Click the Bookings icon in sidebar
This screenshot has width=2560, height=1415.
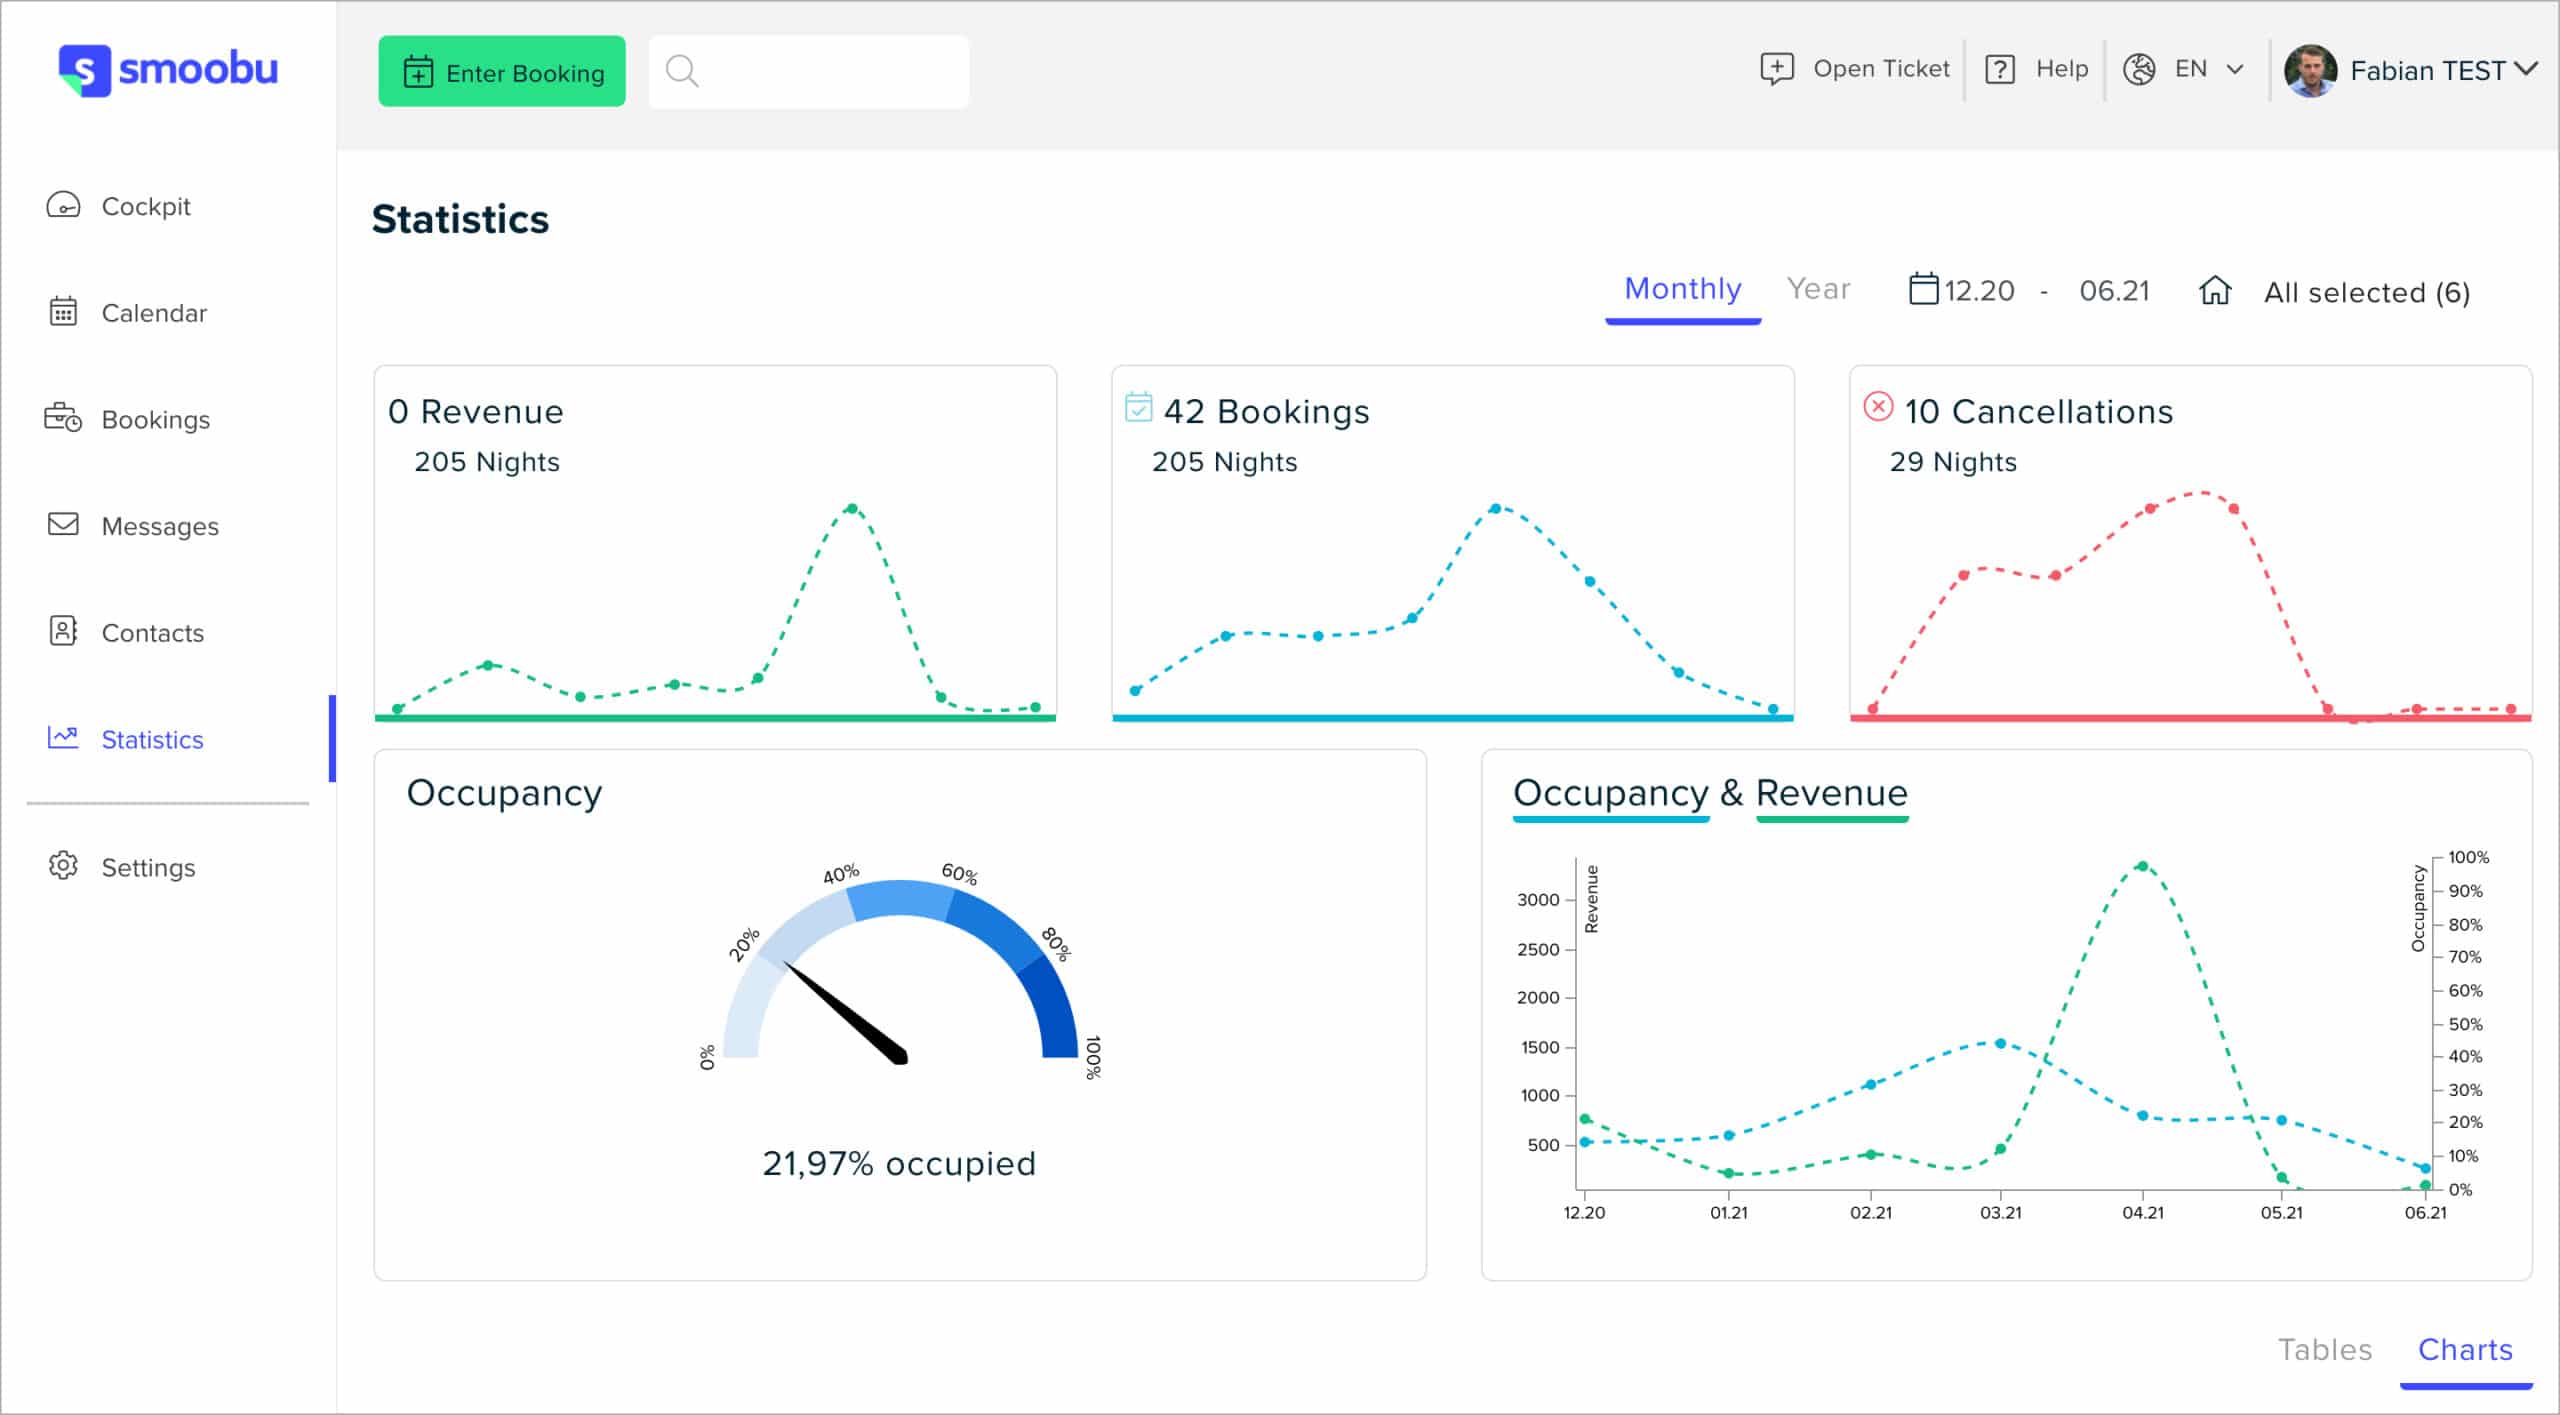click(x=63, y=416)
